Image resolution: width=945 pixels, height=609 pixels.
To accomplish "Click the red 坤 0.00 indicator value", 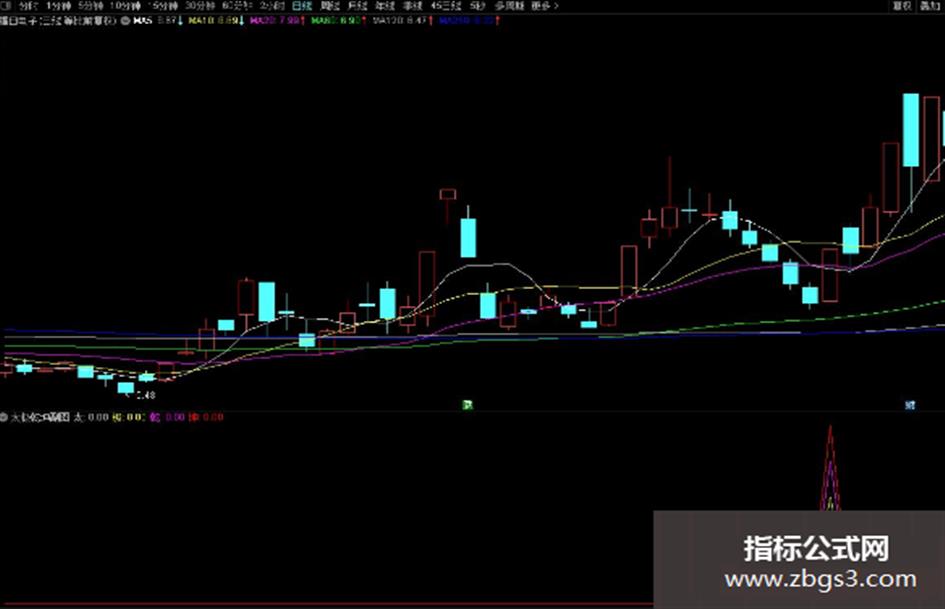I will tap(206, 417).
